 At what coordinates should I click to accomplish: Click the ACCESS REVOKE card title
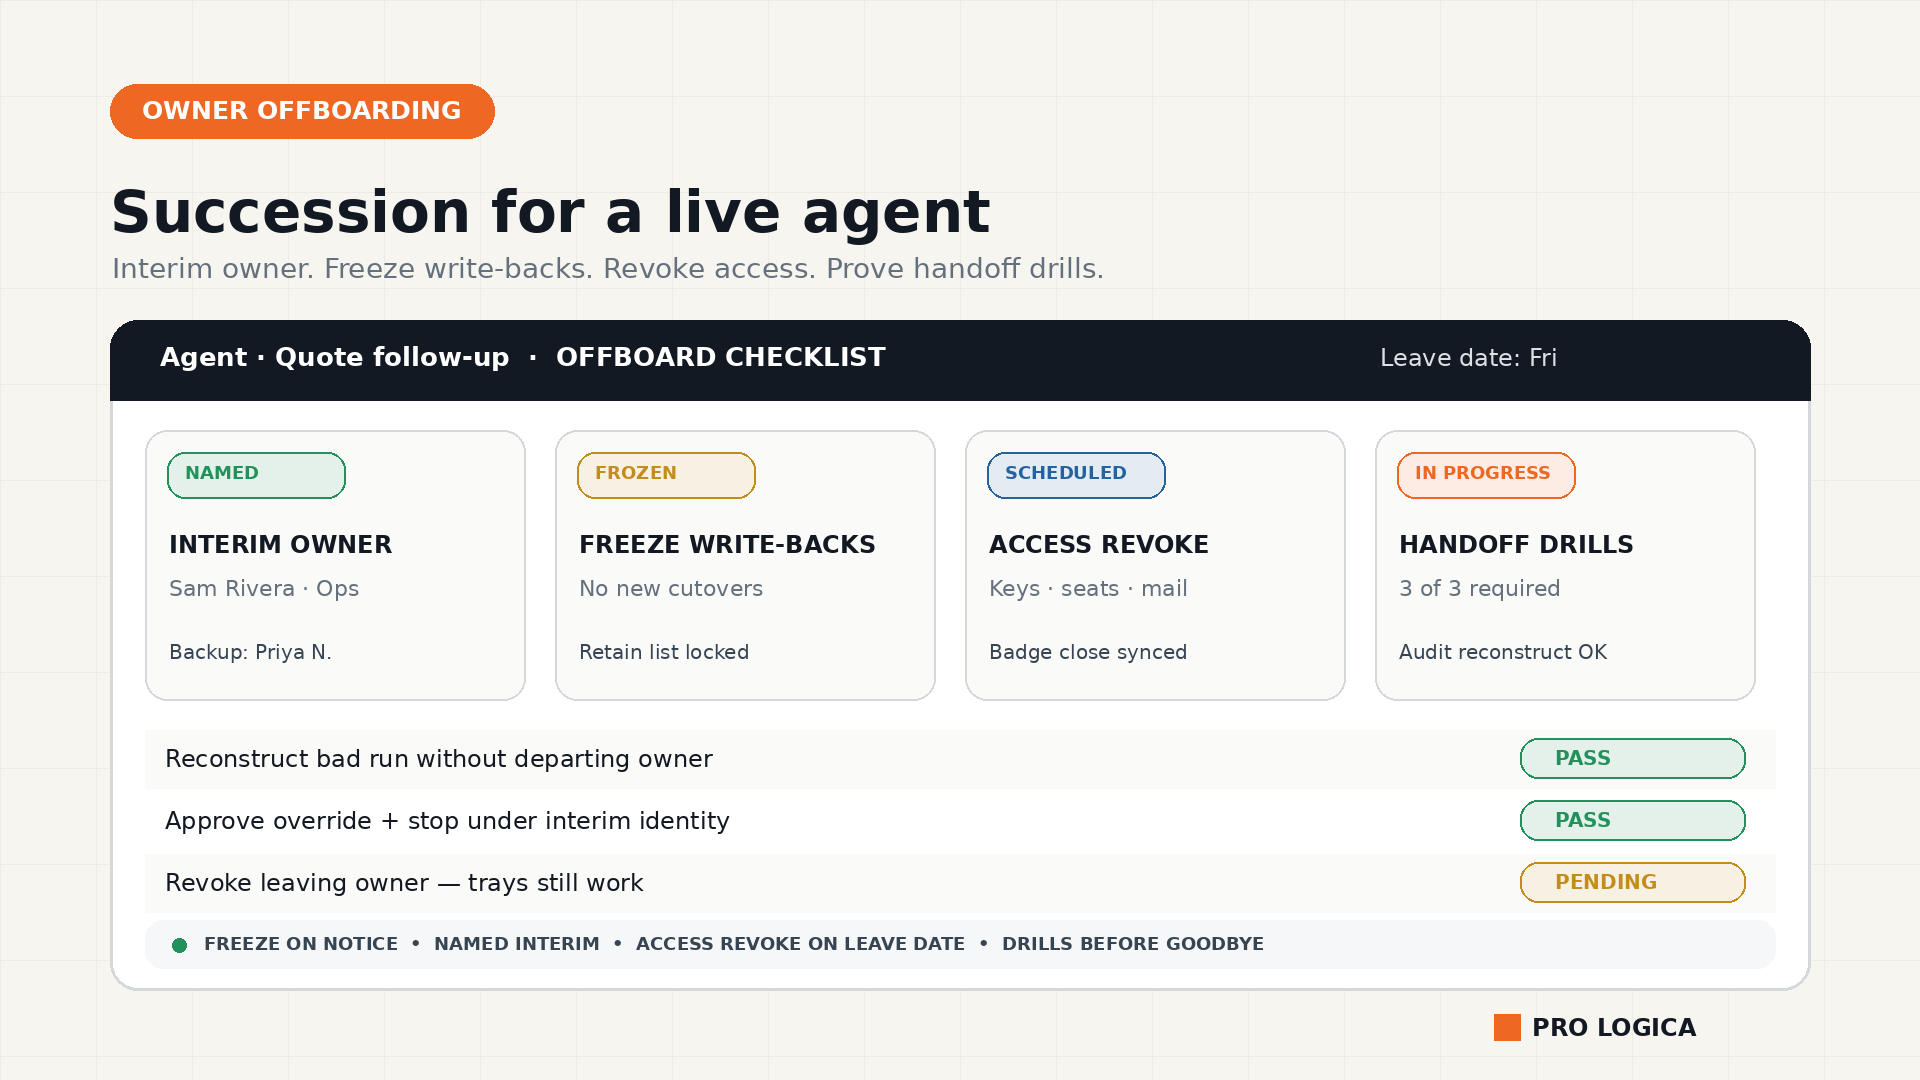tap(1099, 545)
